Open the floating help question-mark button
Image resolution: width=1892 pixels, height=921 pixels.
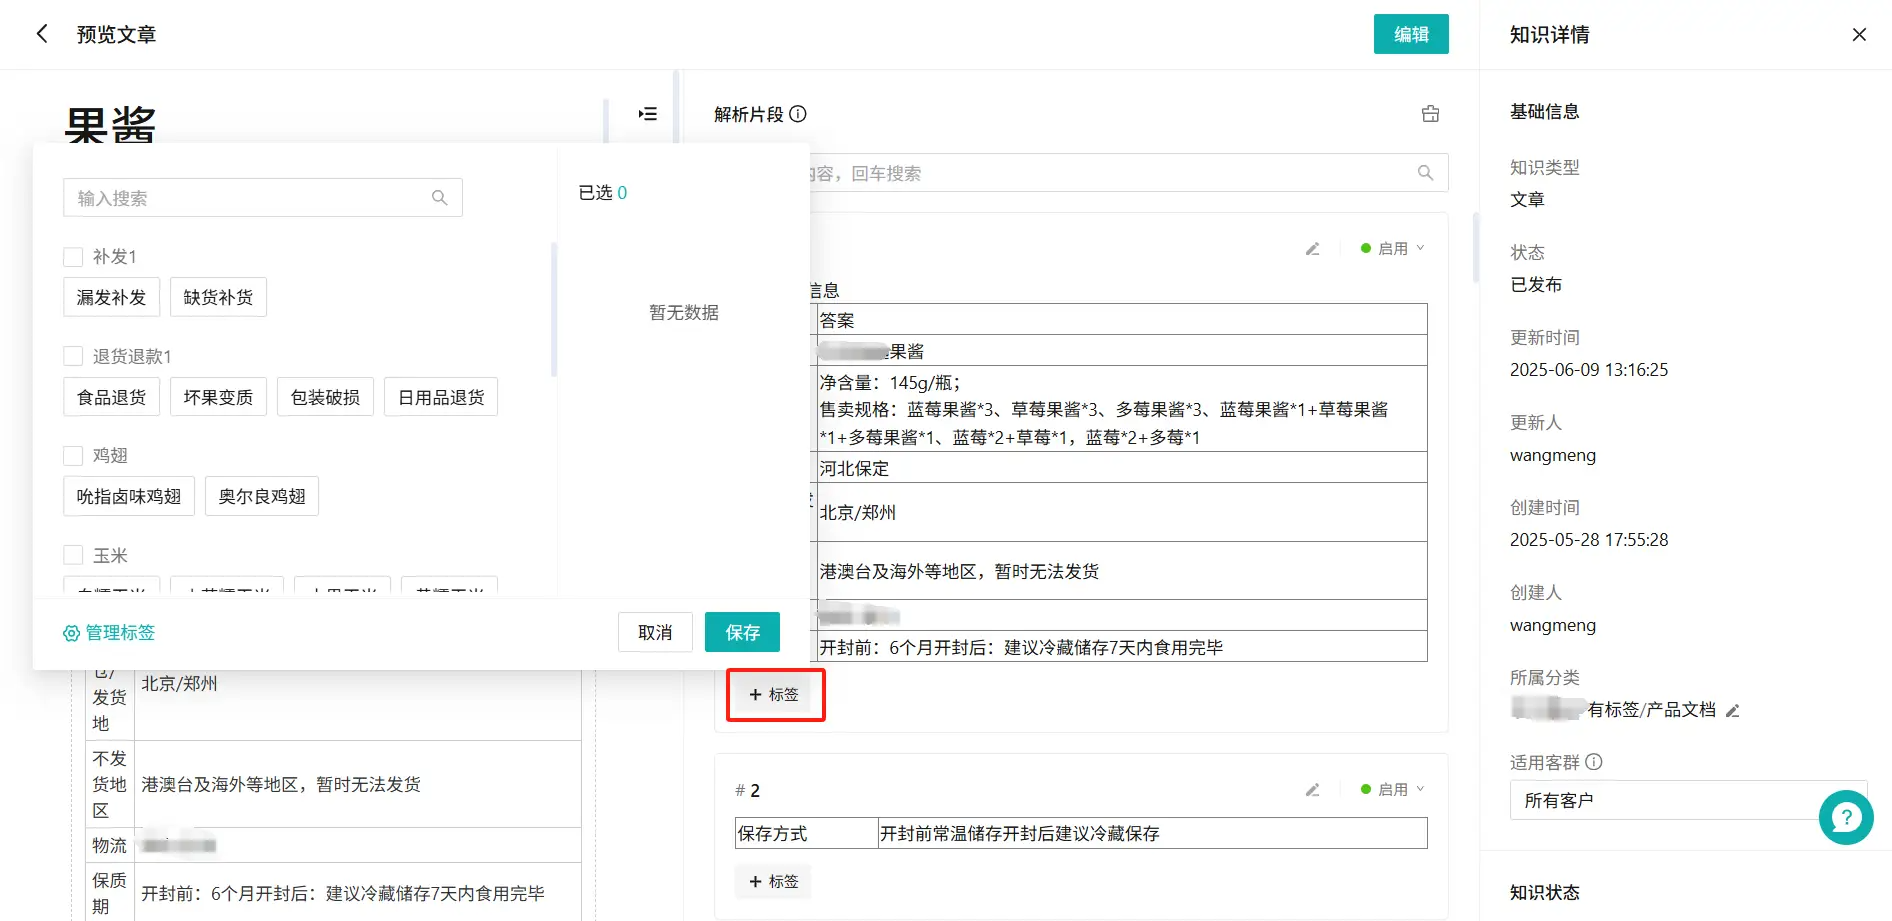coord(1846,818)
